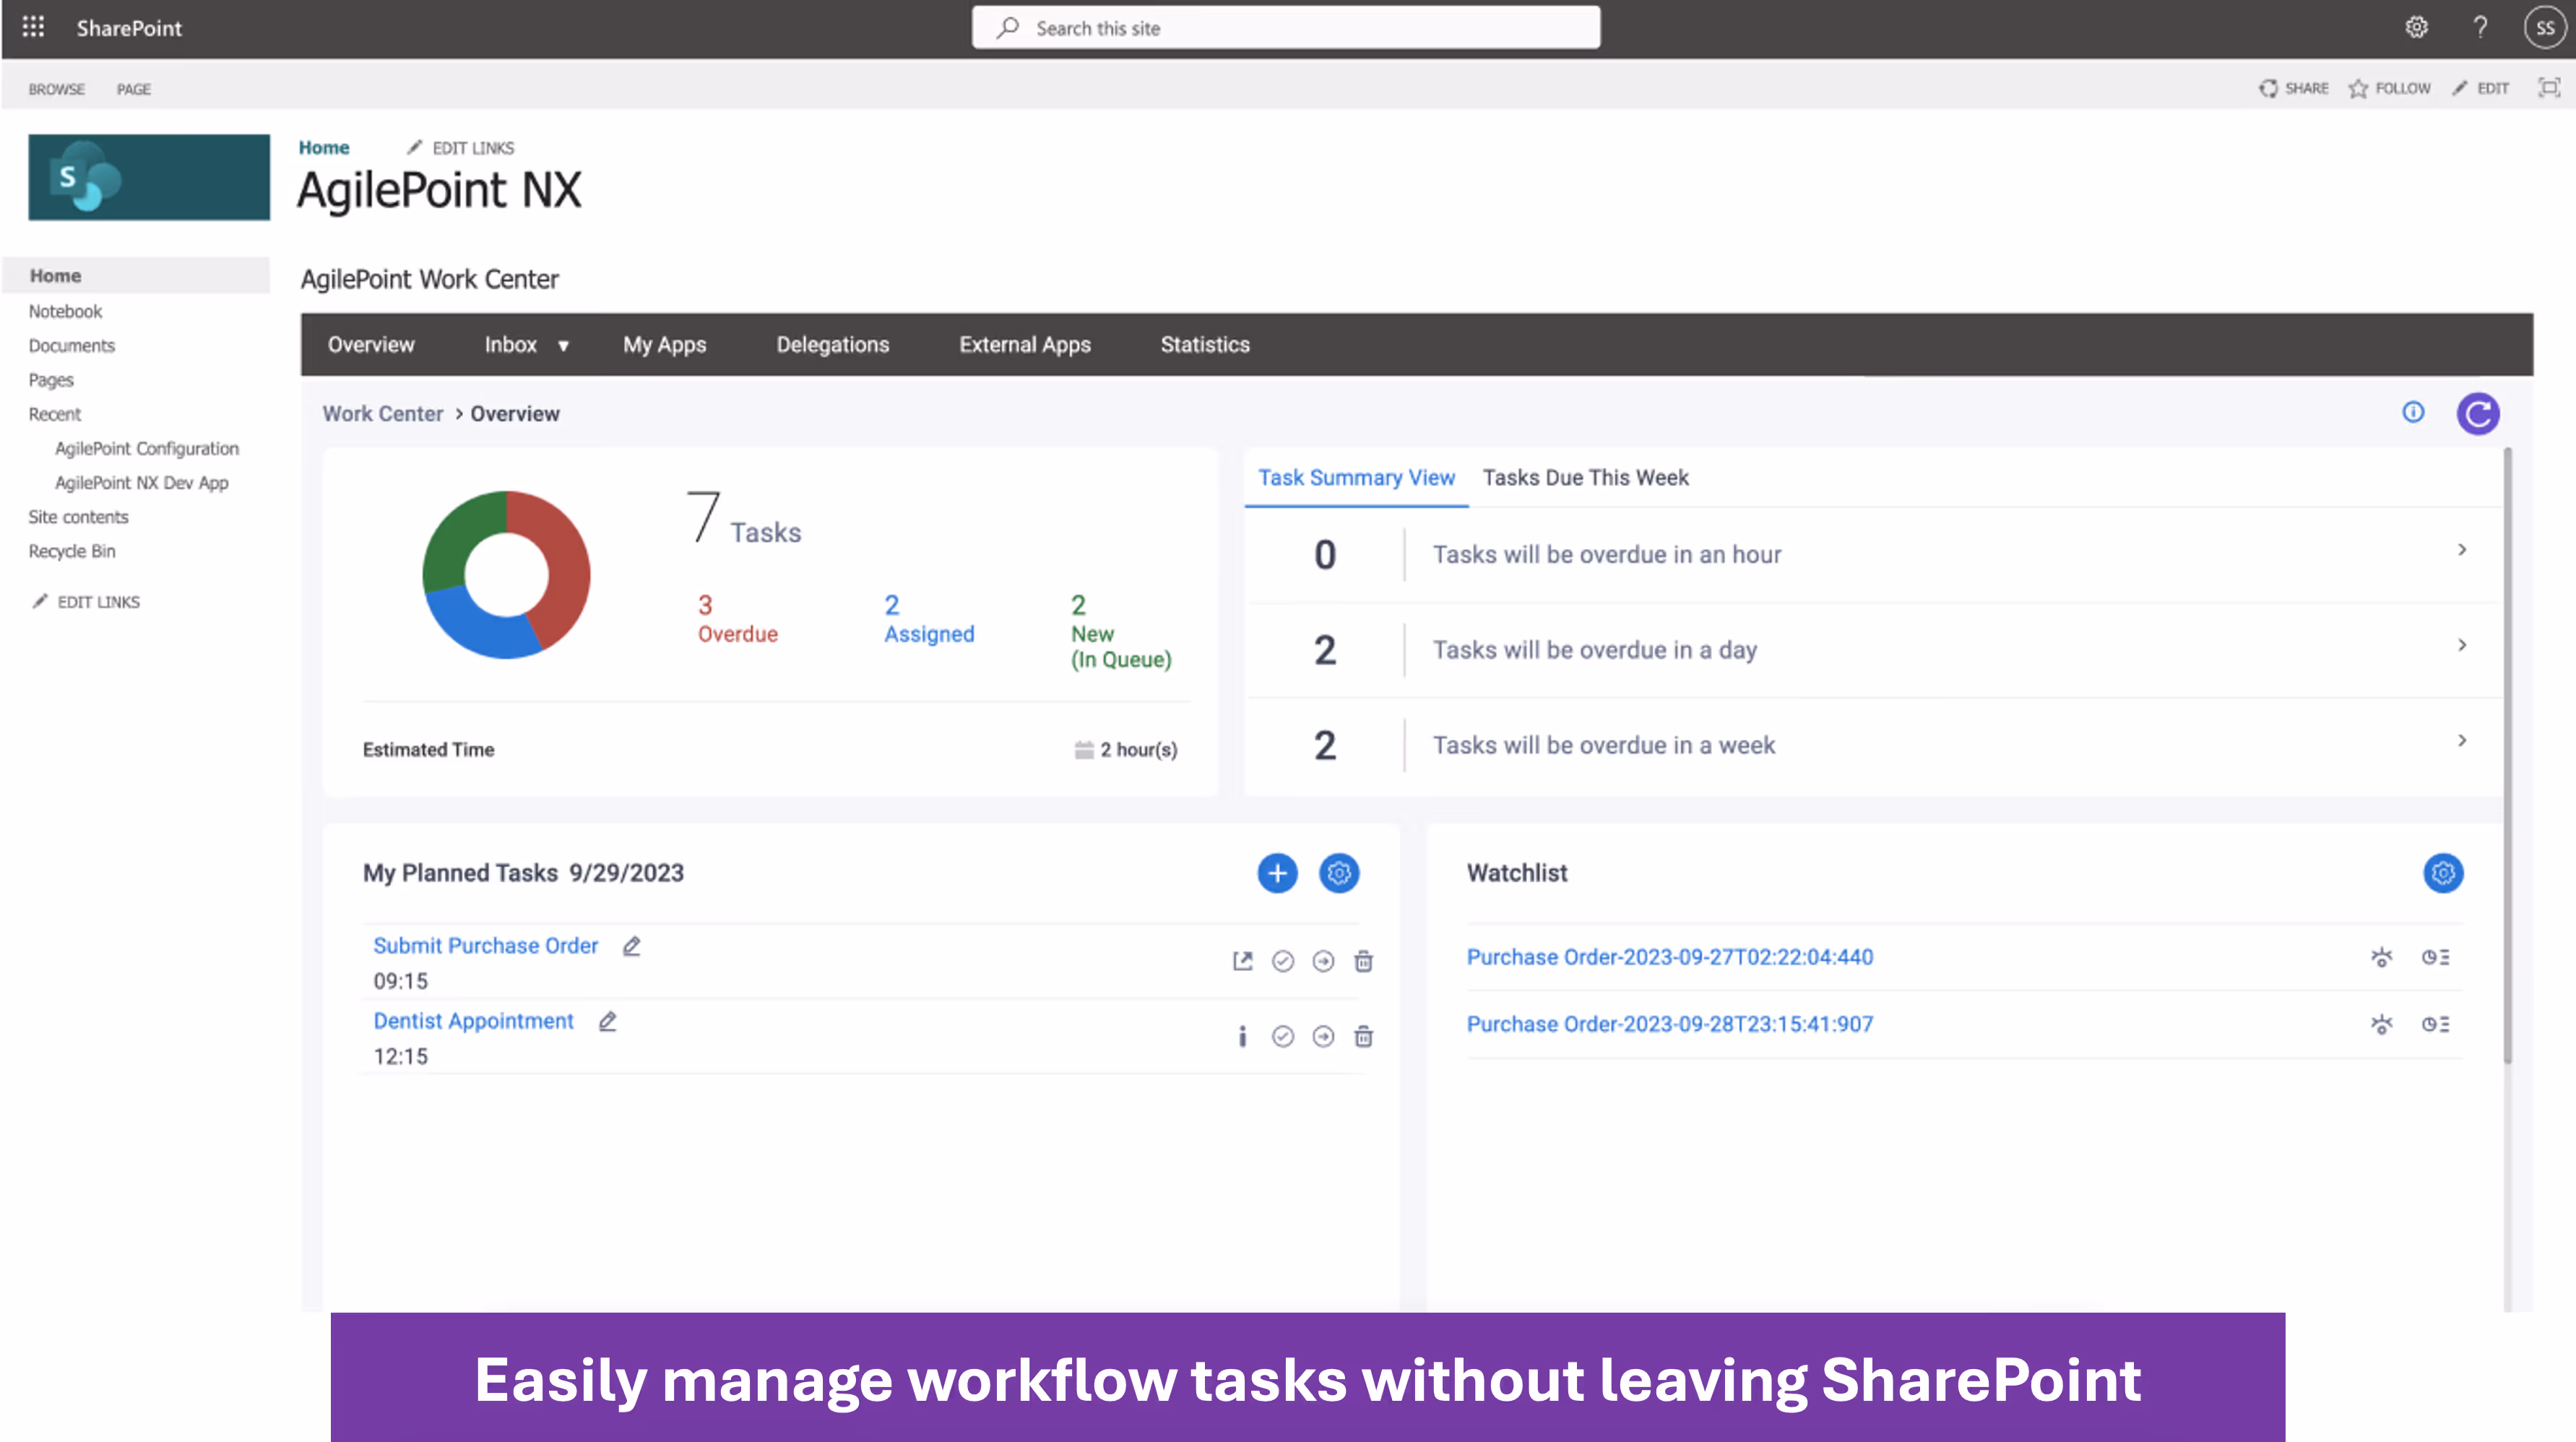Edit the Dentist Appointment task
2576x1442 pixels.
point(607,1021)
